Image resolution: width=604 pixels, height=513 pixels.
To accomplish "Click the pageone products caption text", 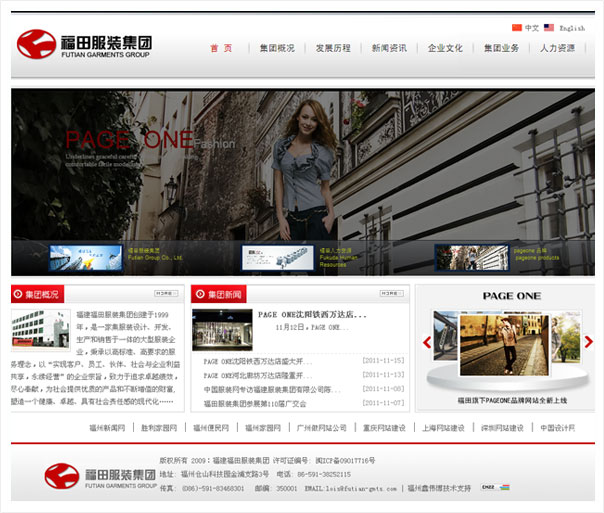I will (537, 254).
